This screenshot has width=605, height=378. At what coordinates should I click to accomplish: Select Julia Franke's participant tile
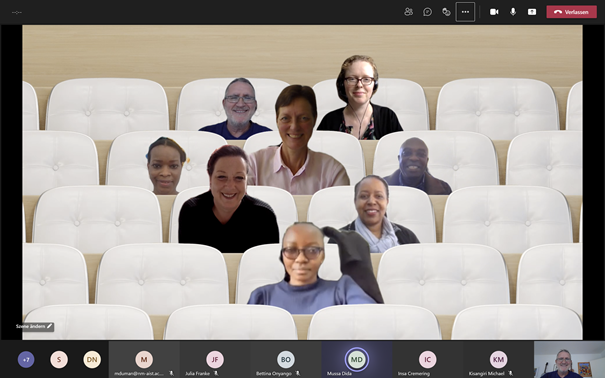[x=215, y=359]
